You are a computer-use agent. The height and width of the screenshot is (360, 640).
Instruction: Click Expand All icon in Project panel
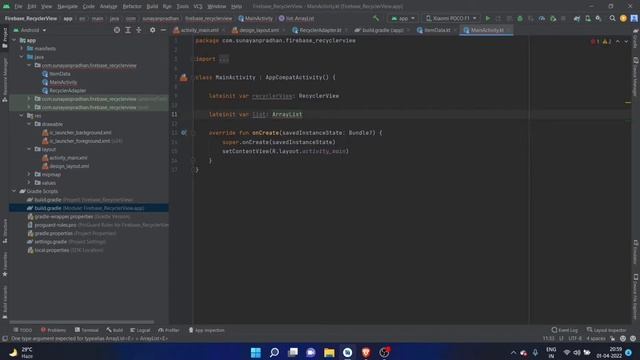(x=128, y=30)
